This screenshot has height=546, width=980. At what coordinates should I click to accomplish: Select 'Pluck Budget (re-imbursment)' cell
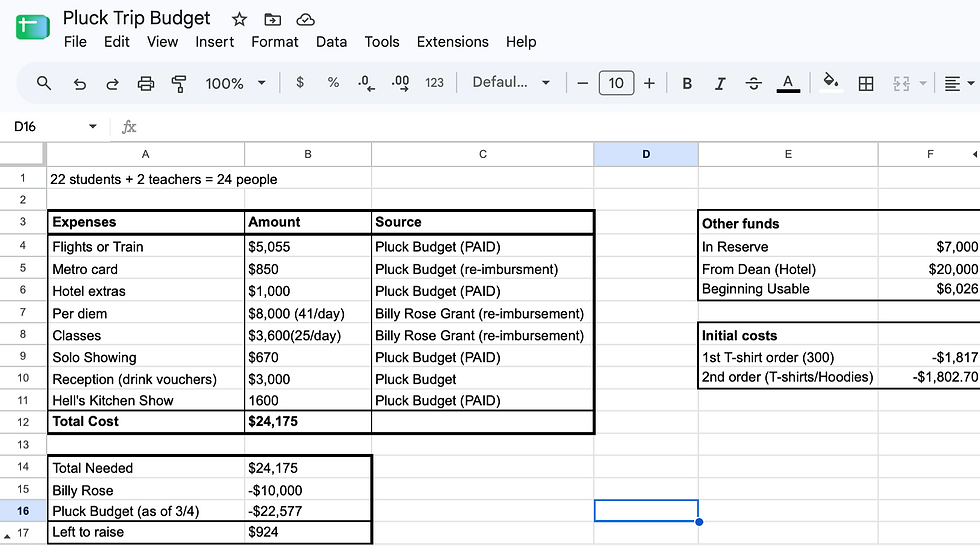(482, 269)
